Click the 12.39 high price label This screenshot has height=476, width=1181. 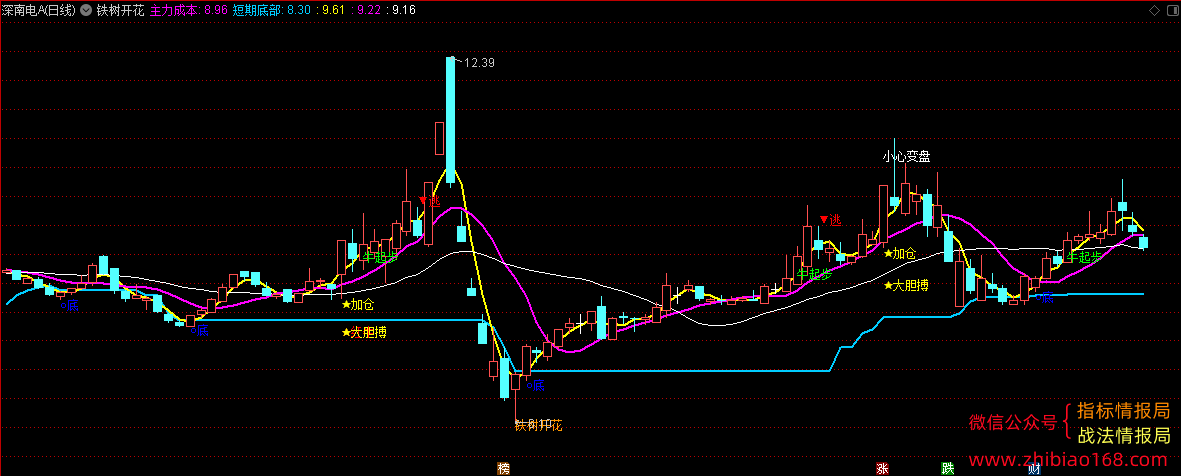coord(480,63)
